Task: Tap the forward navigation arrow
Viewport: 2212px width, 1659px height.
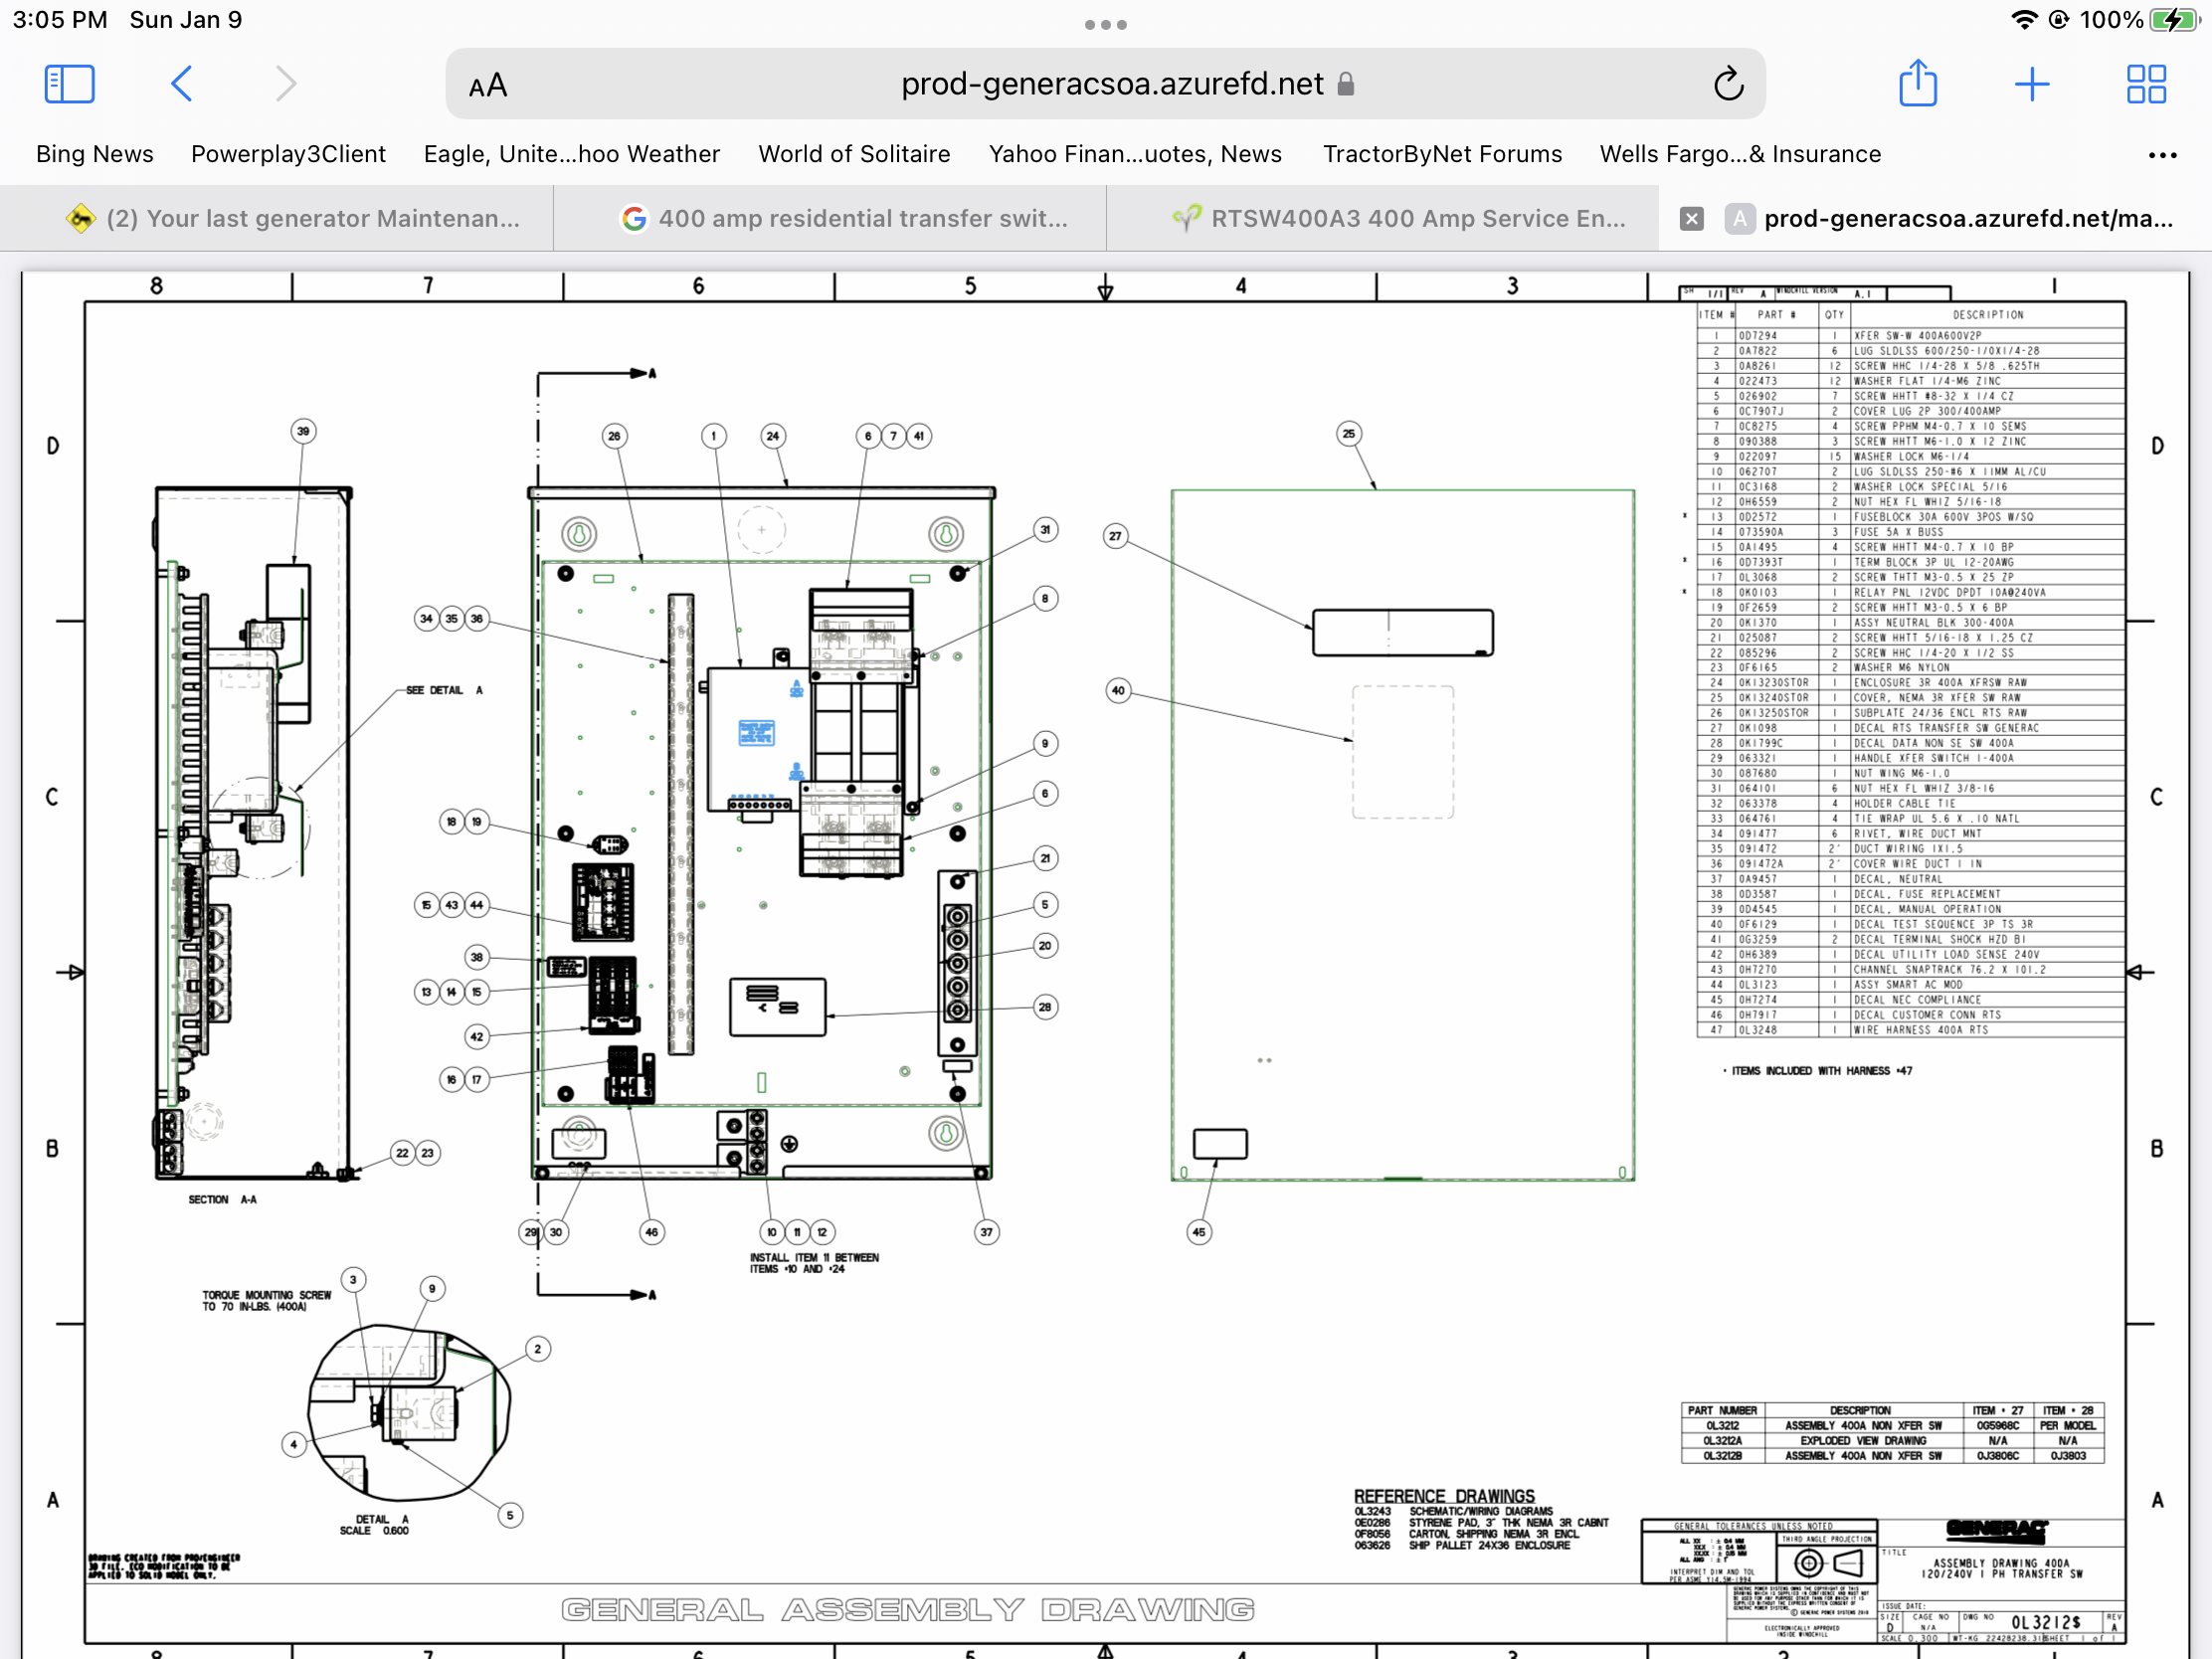Action: [286, 84]
